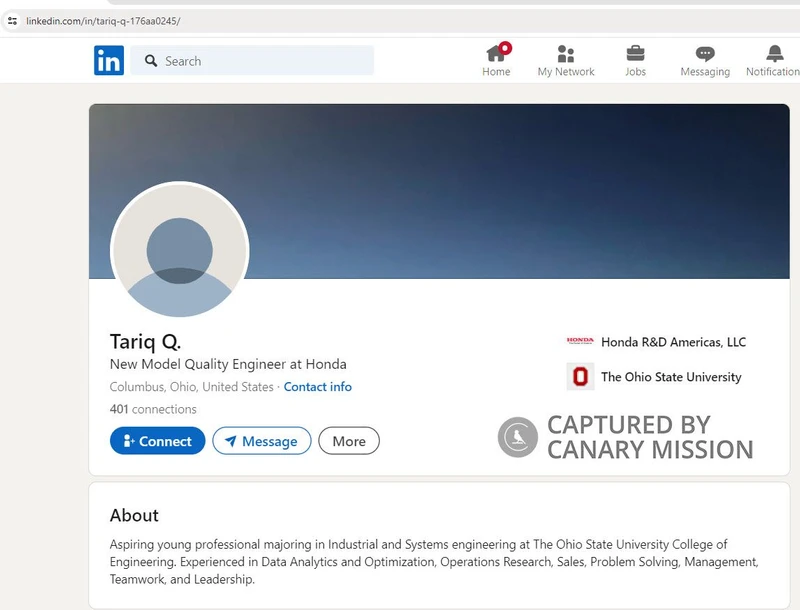This screenshot has width=800, height=610.
Task: Click the Jobs briefcase icon
Action: 635,55
